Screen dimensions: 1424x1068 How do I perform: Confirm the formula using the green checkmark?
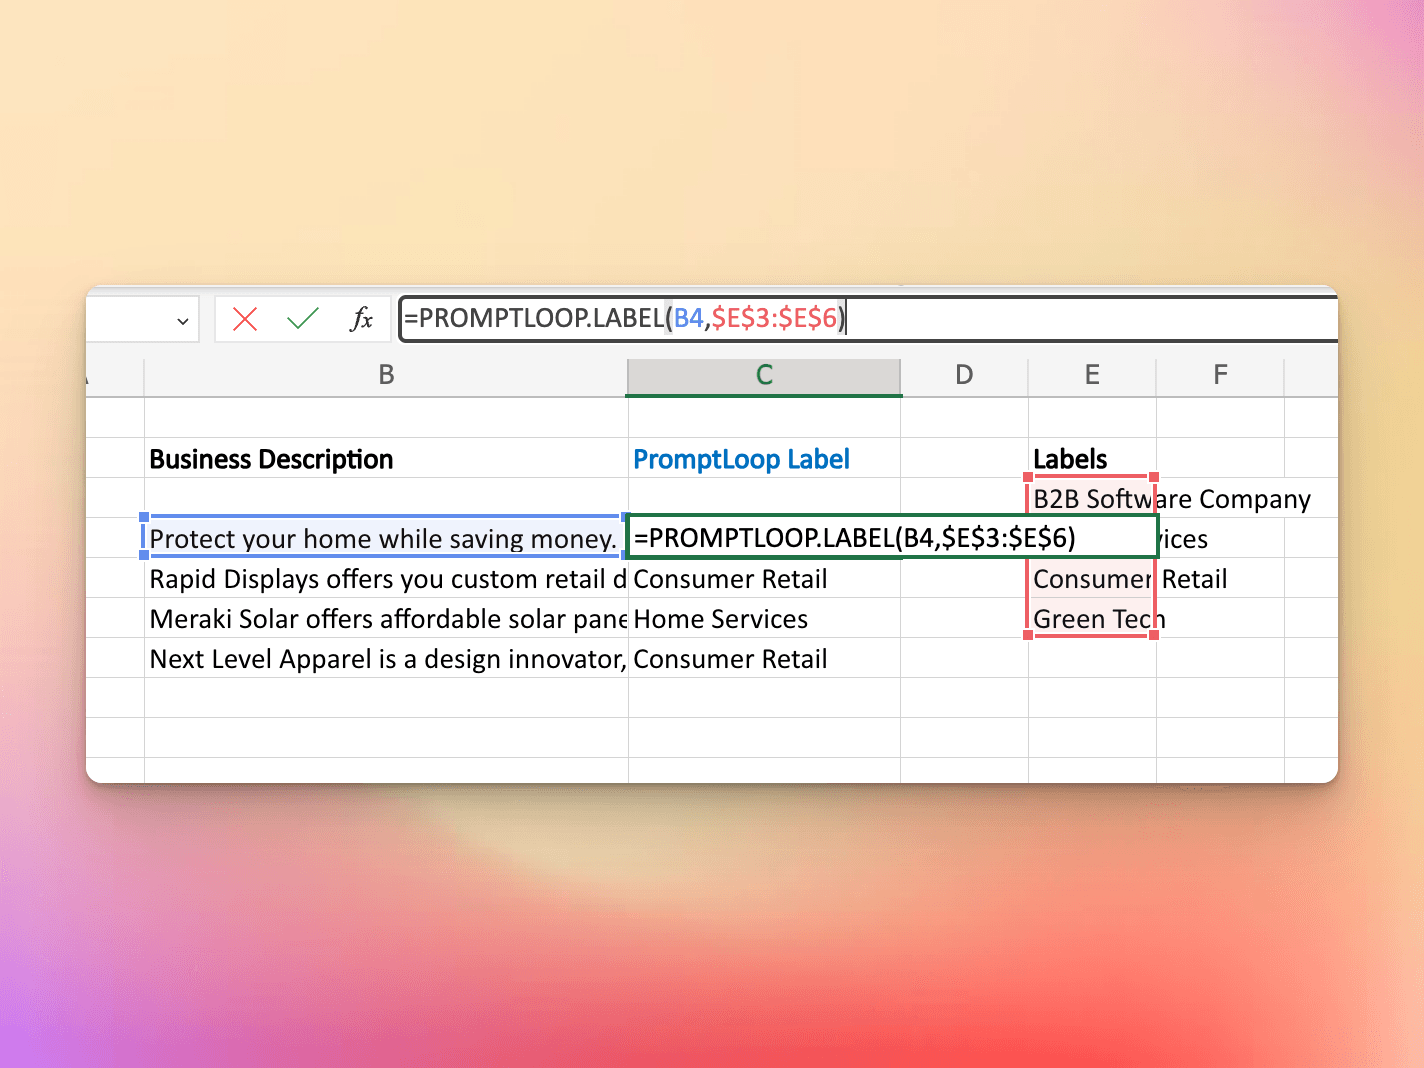click(x=303, y=318)
